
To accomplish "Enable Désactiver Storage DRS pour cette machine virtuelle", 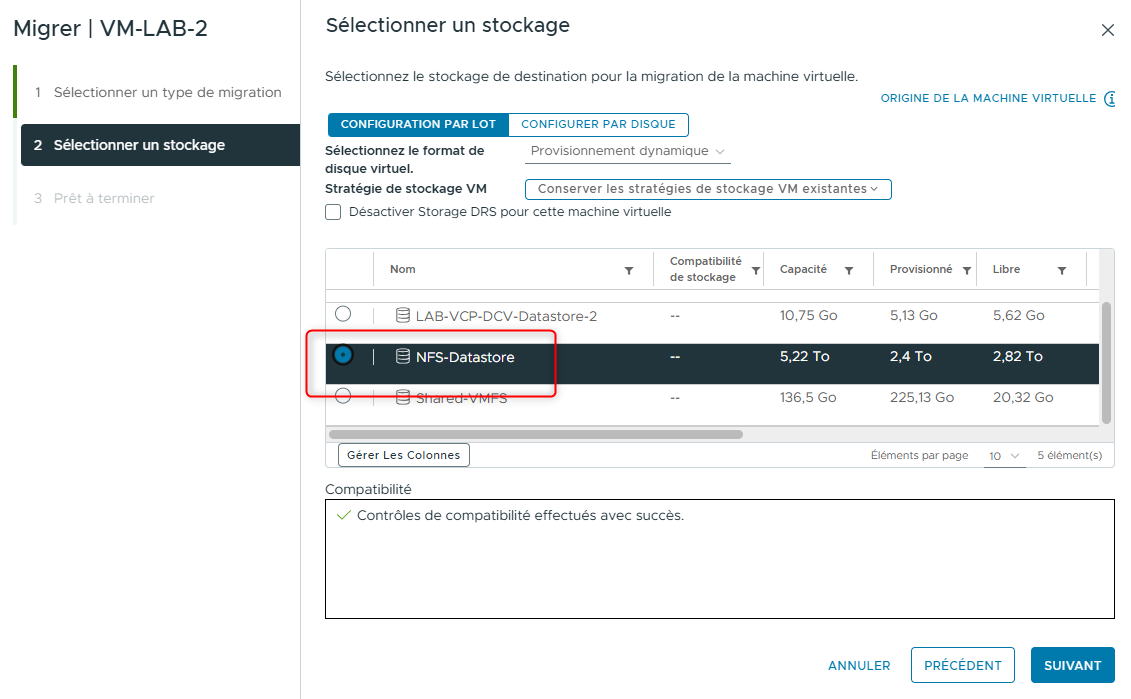I will [332, 211].
